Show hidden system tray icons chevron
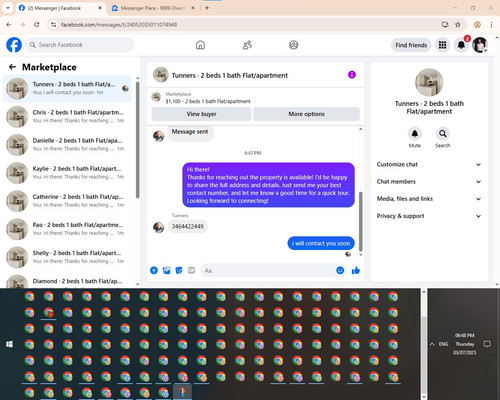Viewport: 500px width, 400px height. tap(432, 344)
